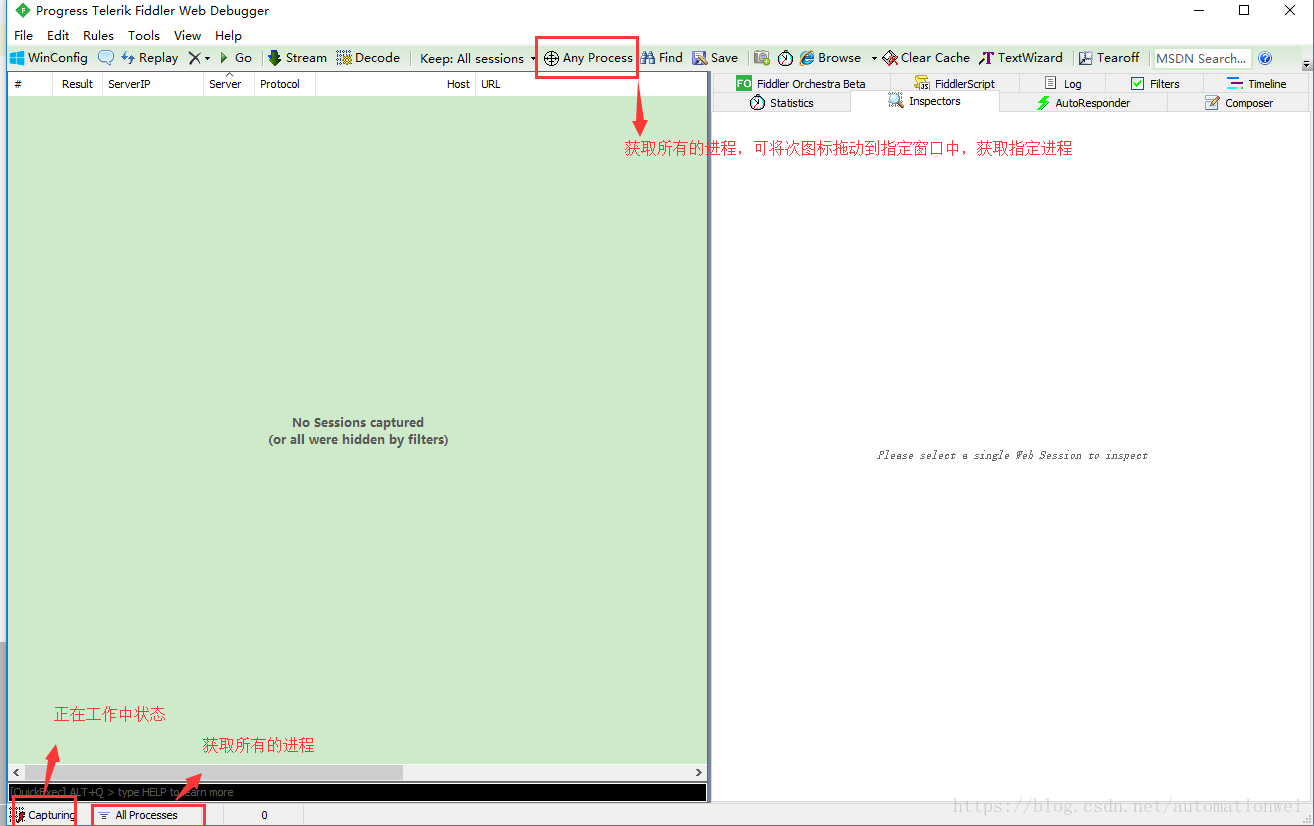Sort sessions by the Host column

tap(396, 84)
